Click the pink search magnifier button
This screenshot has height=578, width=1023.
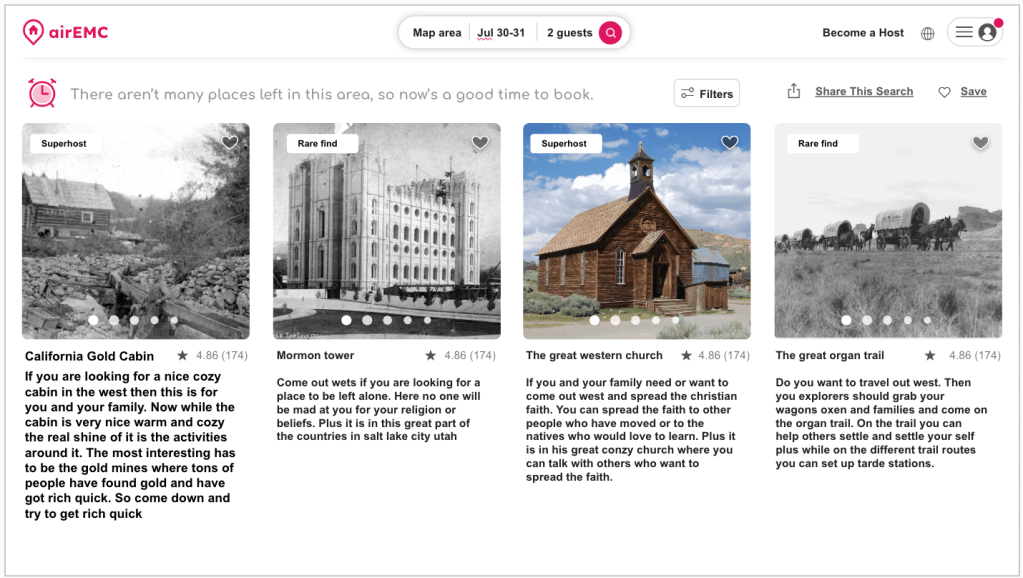(x=610, y=33)
